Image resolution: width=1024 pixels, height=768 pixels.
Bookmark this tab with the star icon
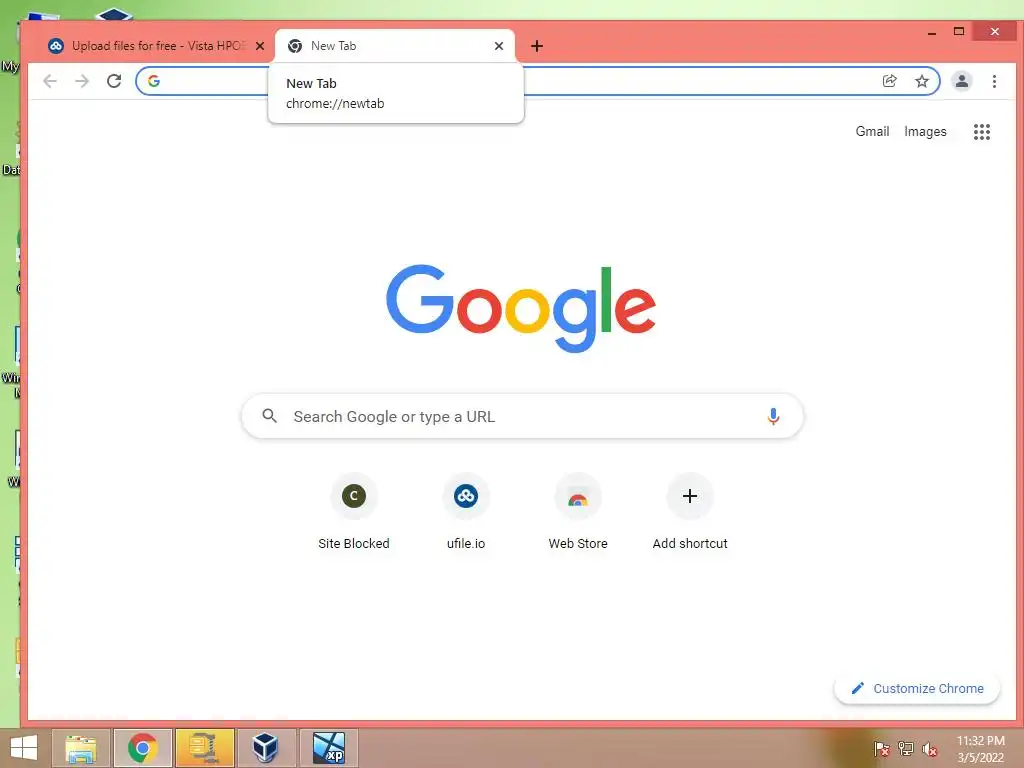click(921, 81)
